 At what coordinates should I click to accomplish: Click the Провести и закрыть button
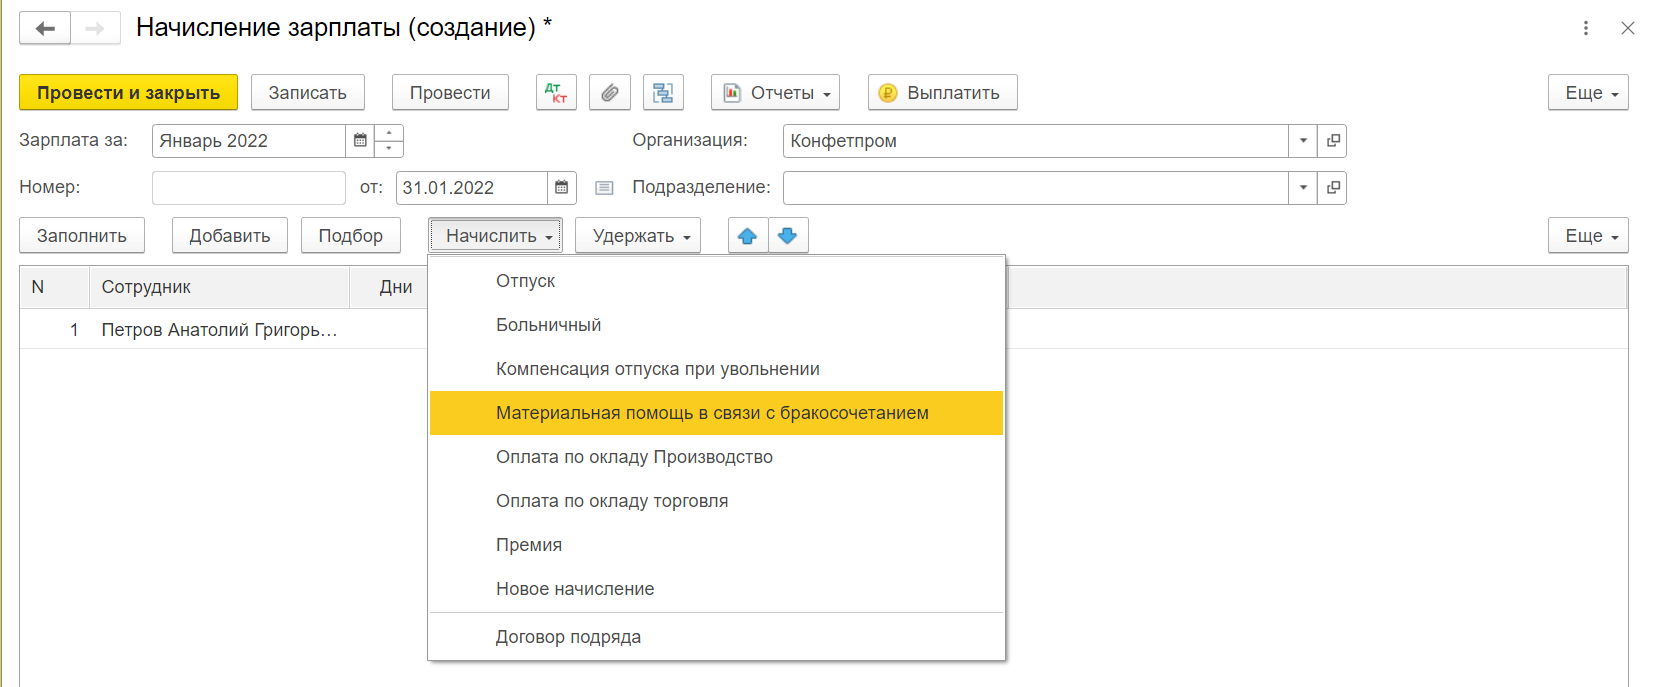(x=128, y=93)
